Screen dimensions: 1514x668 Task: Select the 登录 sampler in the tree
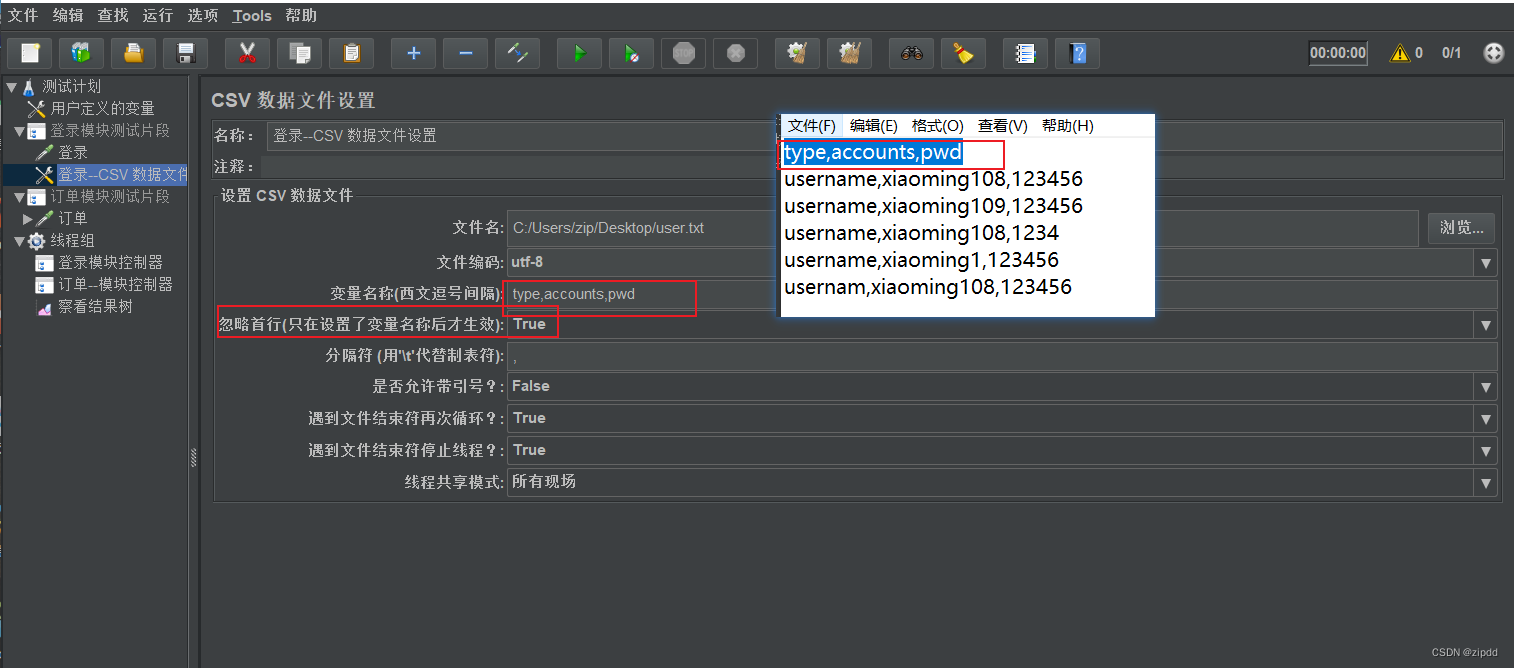[73, 152]
